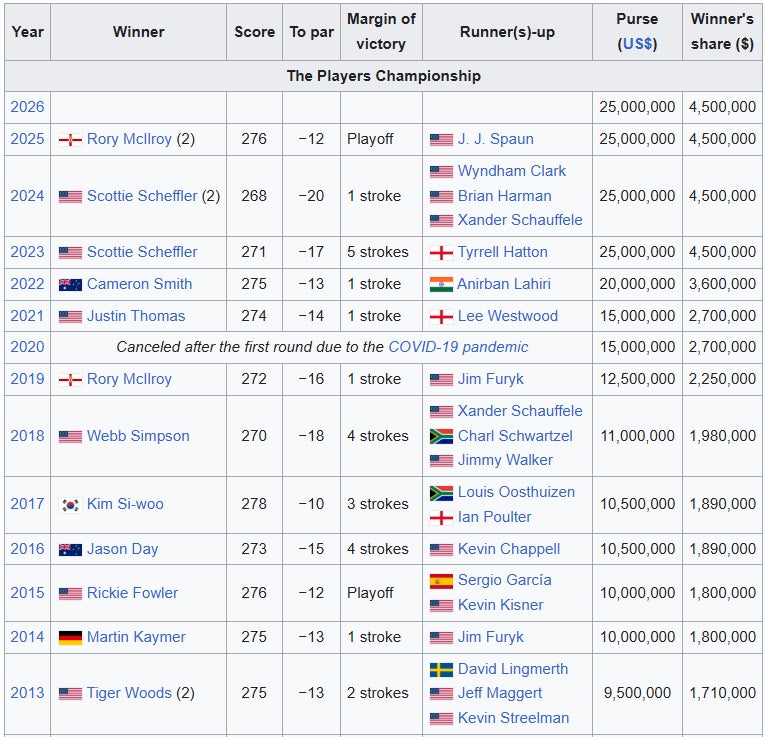Screen dimensions: 765x737
Task: Click the Australian flag beside Cameron Smith
Action: [70, 284]
